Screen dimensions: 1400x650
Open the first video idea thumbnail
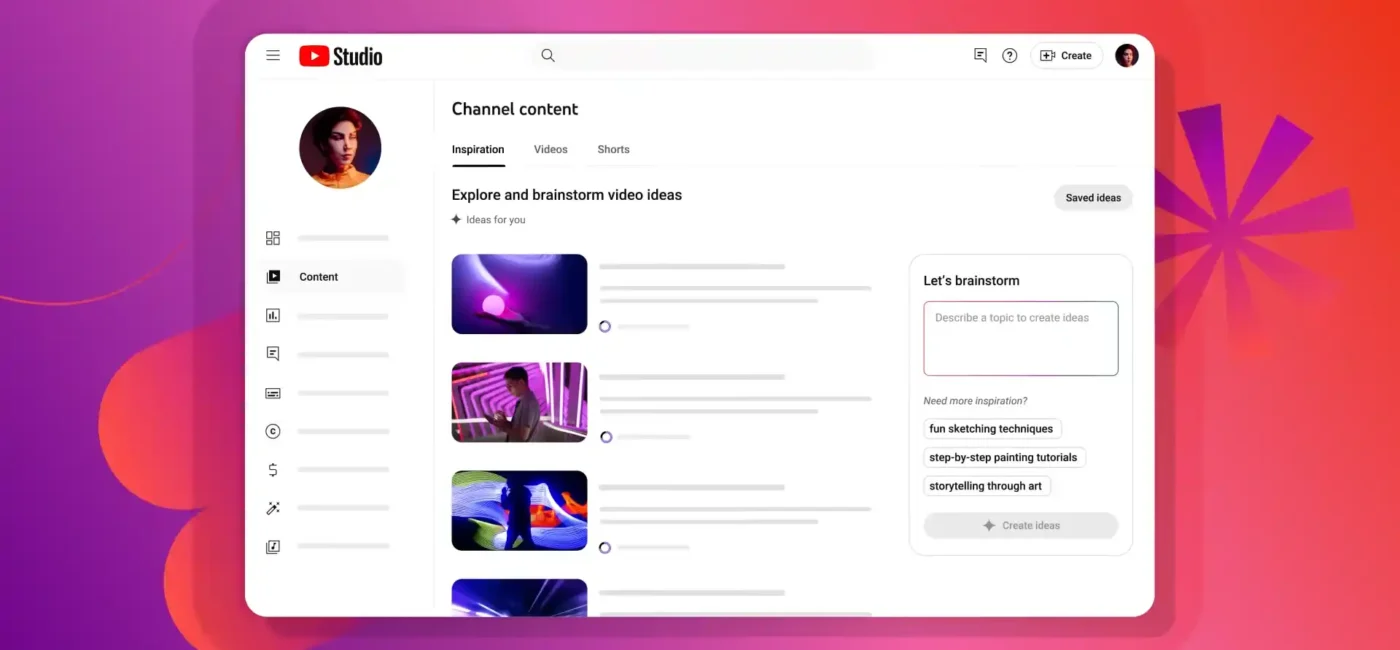click(x=519, y=293)
